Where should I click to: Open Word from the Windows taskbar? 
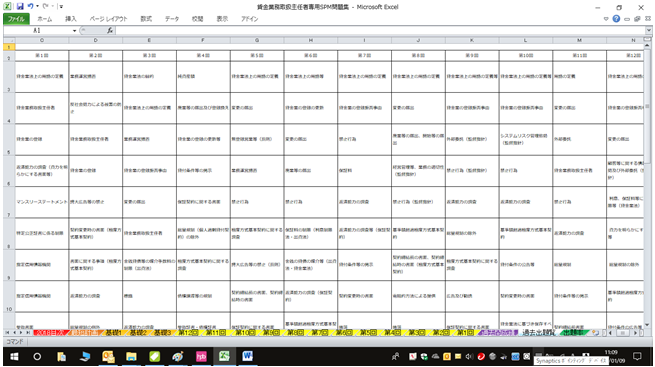[247, 356]
